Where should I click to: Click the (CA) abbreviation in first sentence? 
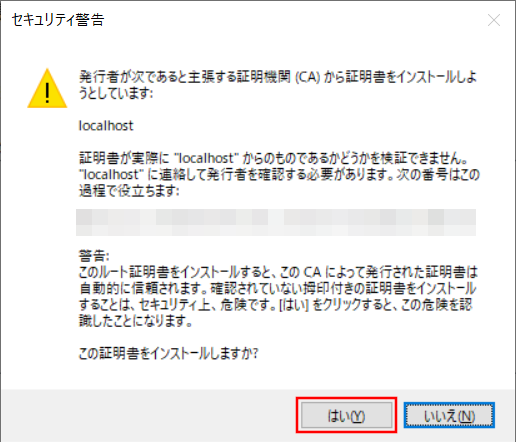tap(308, 77)
